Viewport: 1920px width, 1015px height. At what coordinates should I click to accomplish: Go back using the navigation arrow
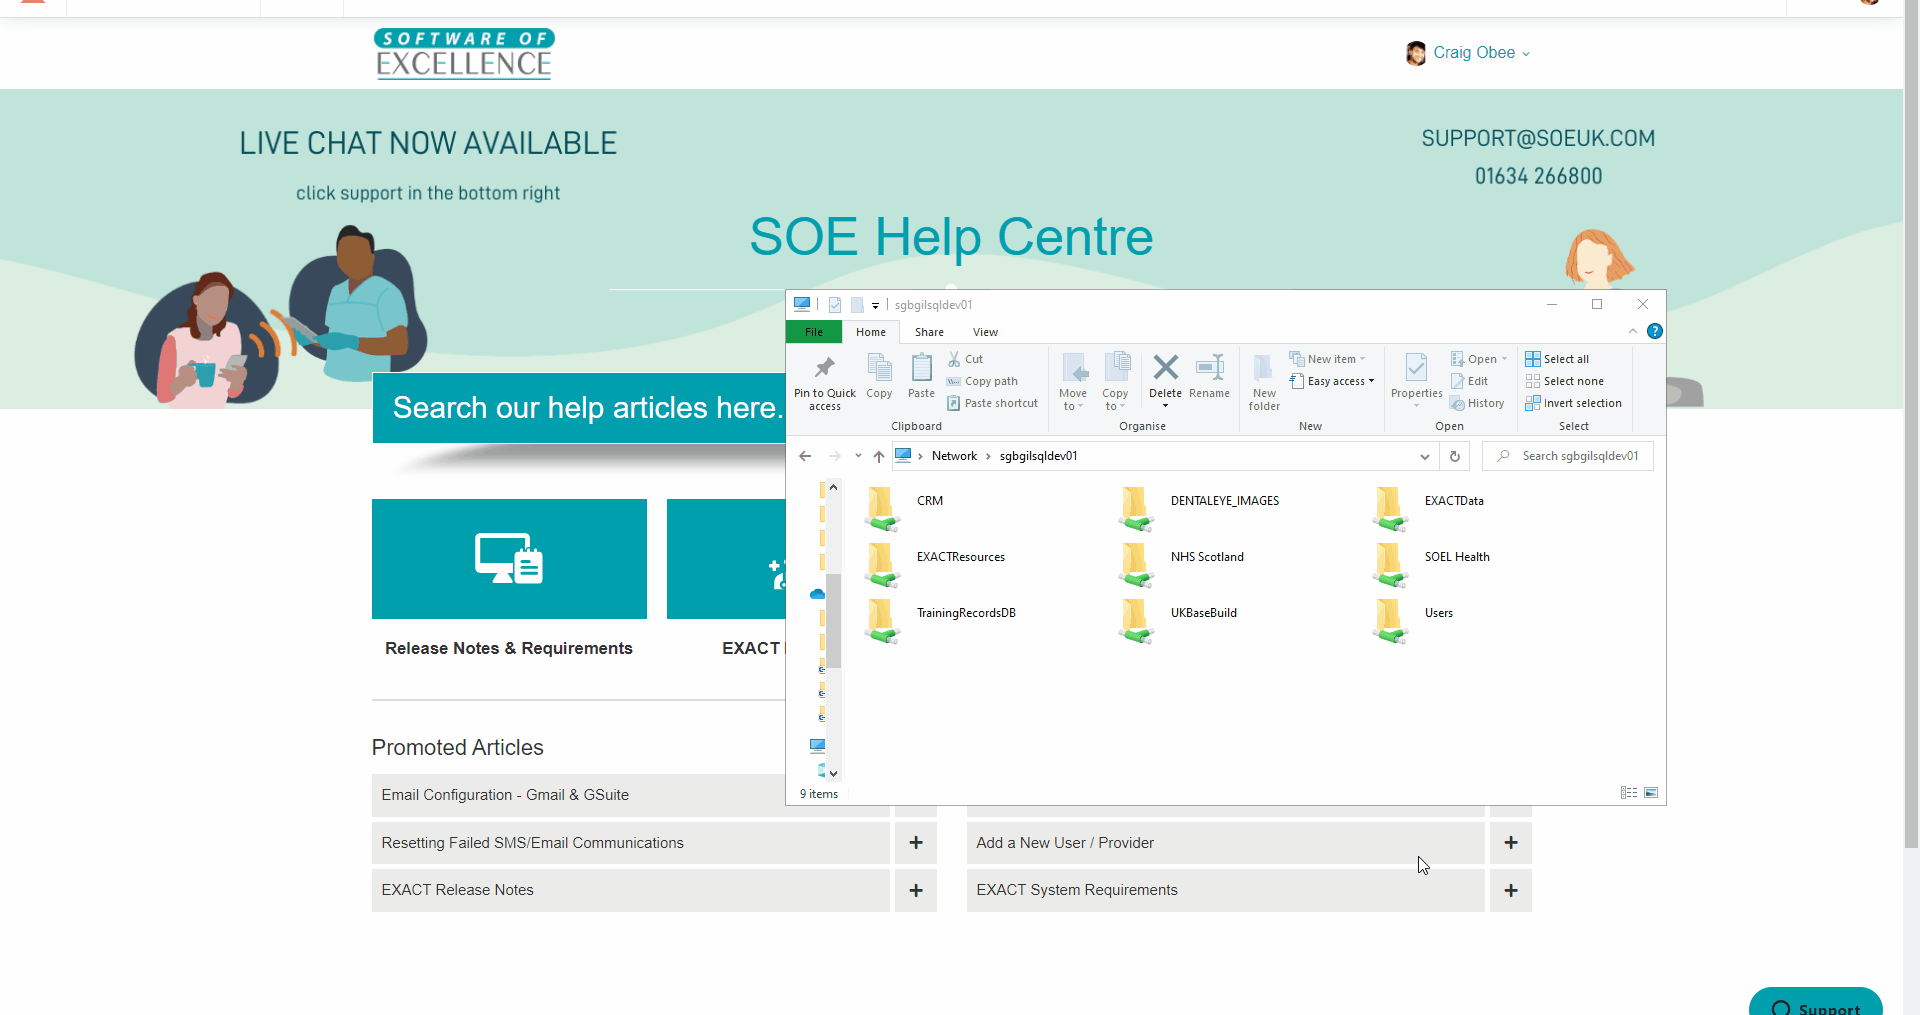point(805,456)
